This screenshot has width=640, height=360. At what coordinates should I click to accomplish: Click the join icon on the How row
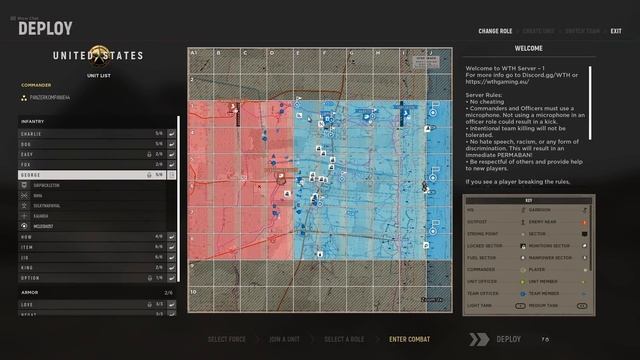pyautogui.click(x=172, y=237)
